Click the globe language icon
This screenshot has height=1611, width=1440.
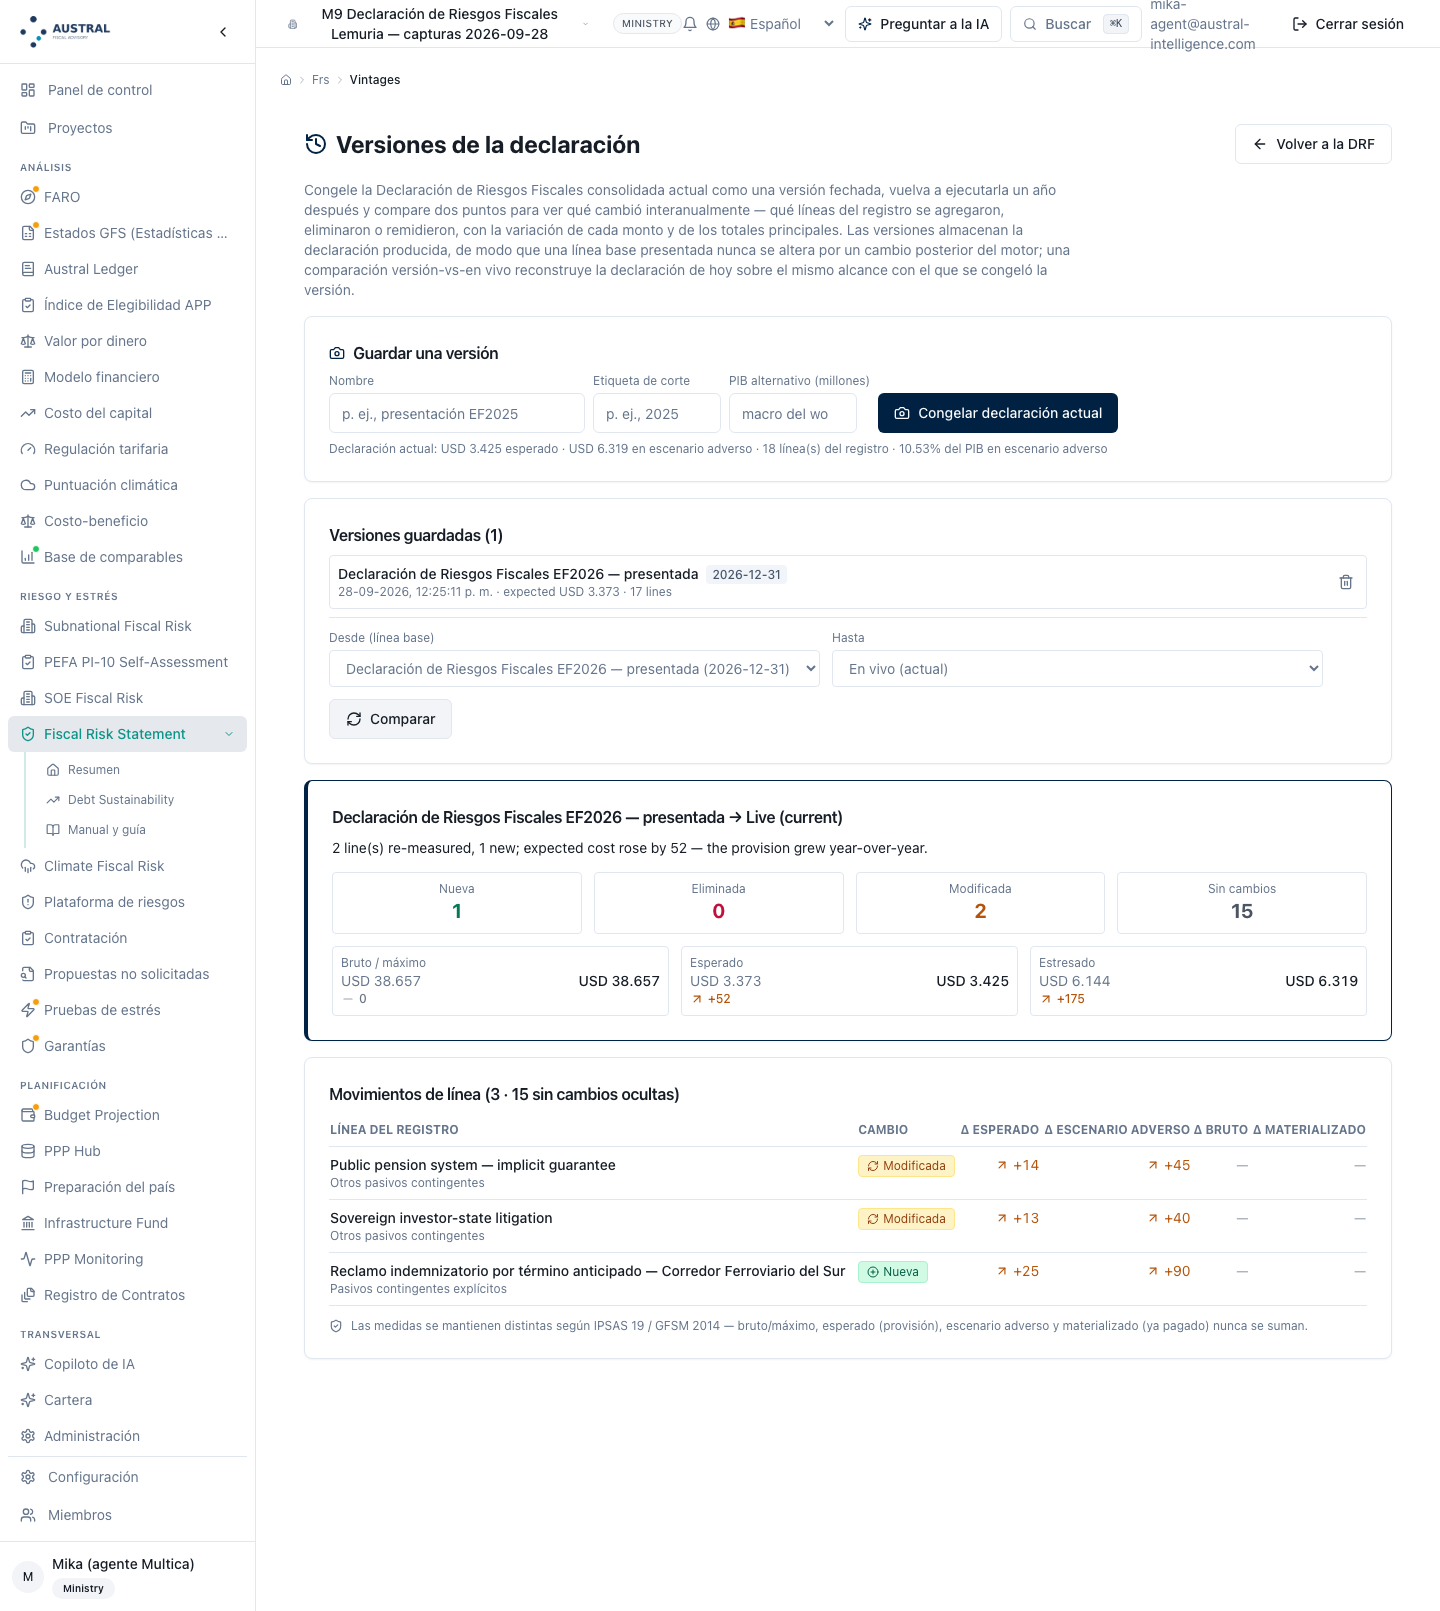click(713, 24)
